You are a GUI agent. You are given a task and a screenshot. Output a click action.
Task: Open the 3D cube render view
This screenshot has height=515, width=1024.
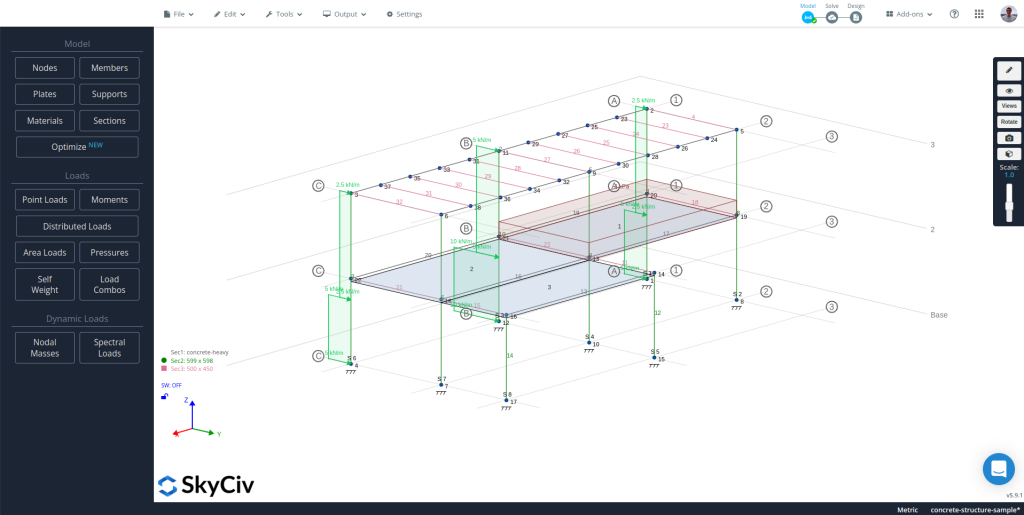(1009, 153)
